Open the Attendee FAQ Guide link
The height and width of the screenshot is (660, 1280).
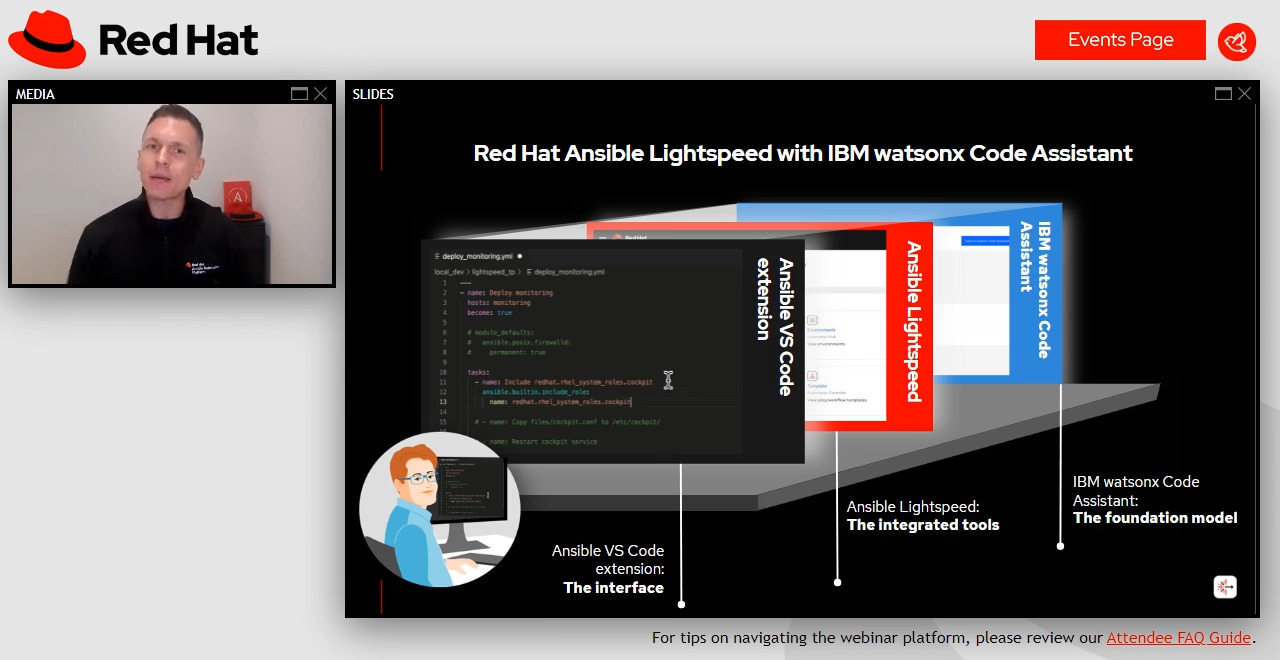point(1178,638)
